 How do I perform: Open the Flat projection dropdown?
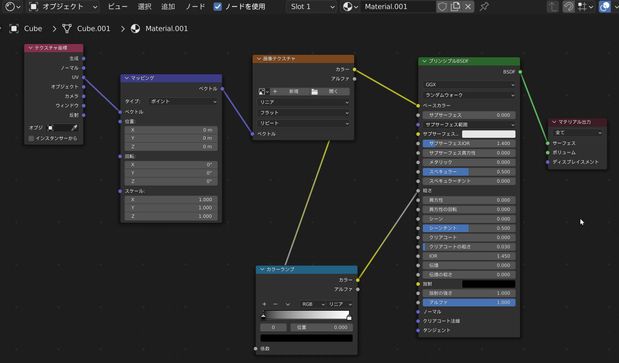point(304,113)
